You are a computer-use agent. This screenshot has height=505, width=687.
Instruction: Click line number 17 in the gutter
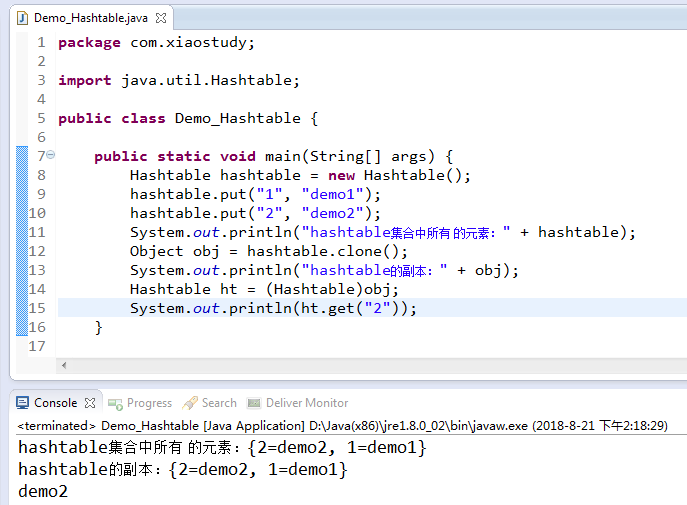(x=37, y=346)
